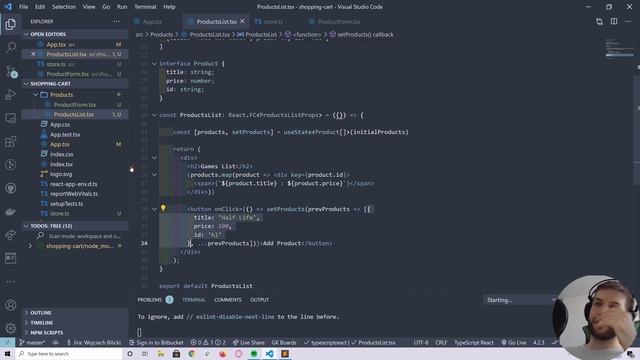Fold the button onClick code block

point(154,209)
